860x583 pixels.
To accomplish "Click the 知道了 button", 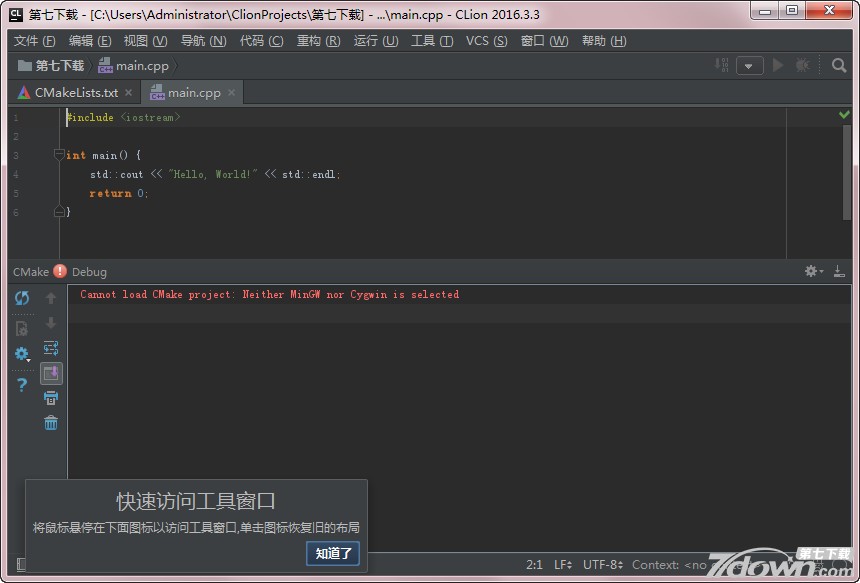I will pyautogui.click(x=333, y=553).
